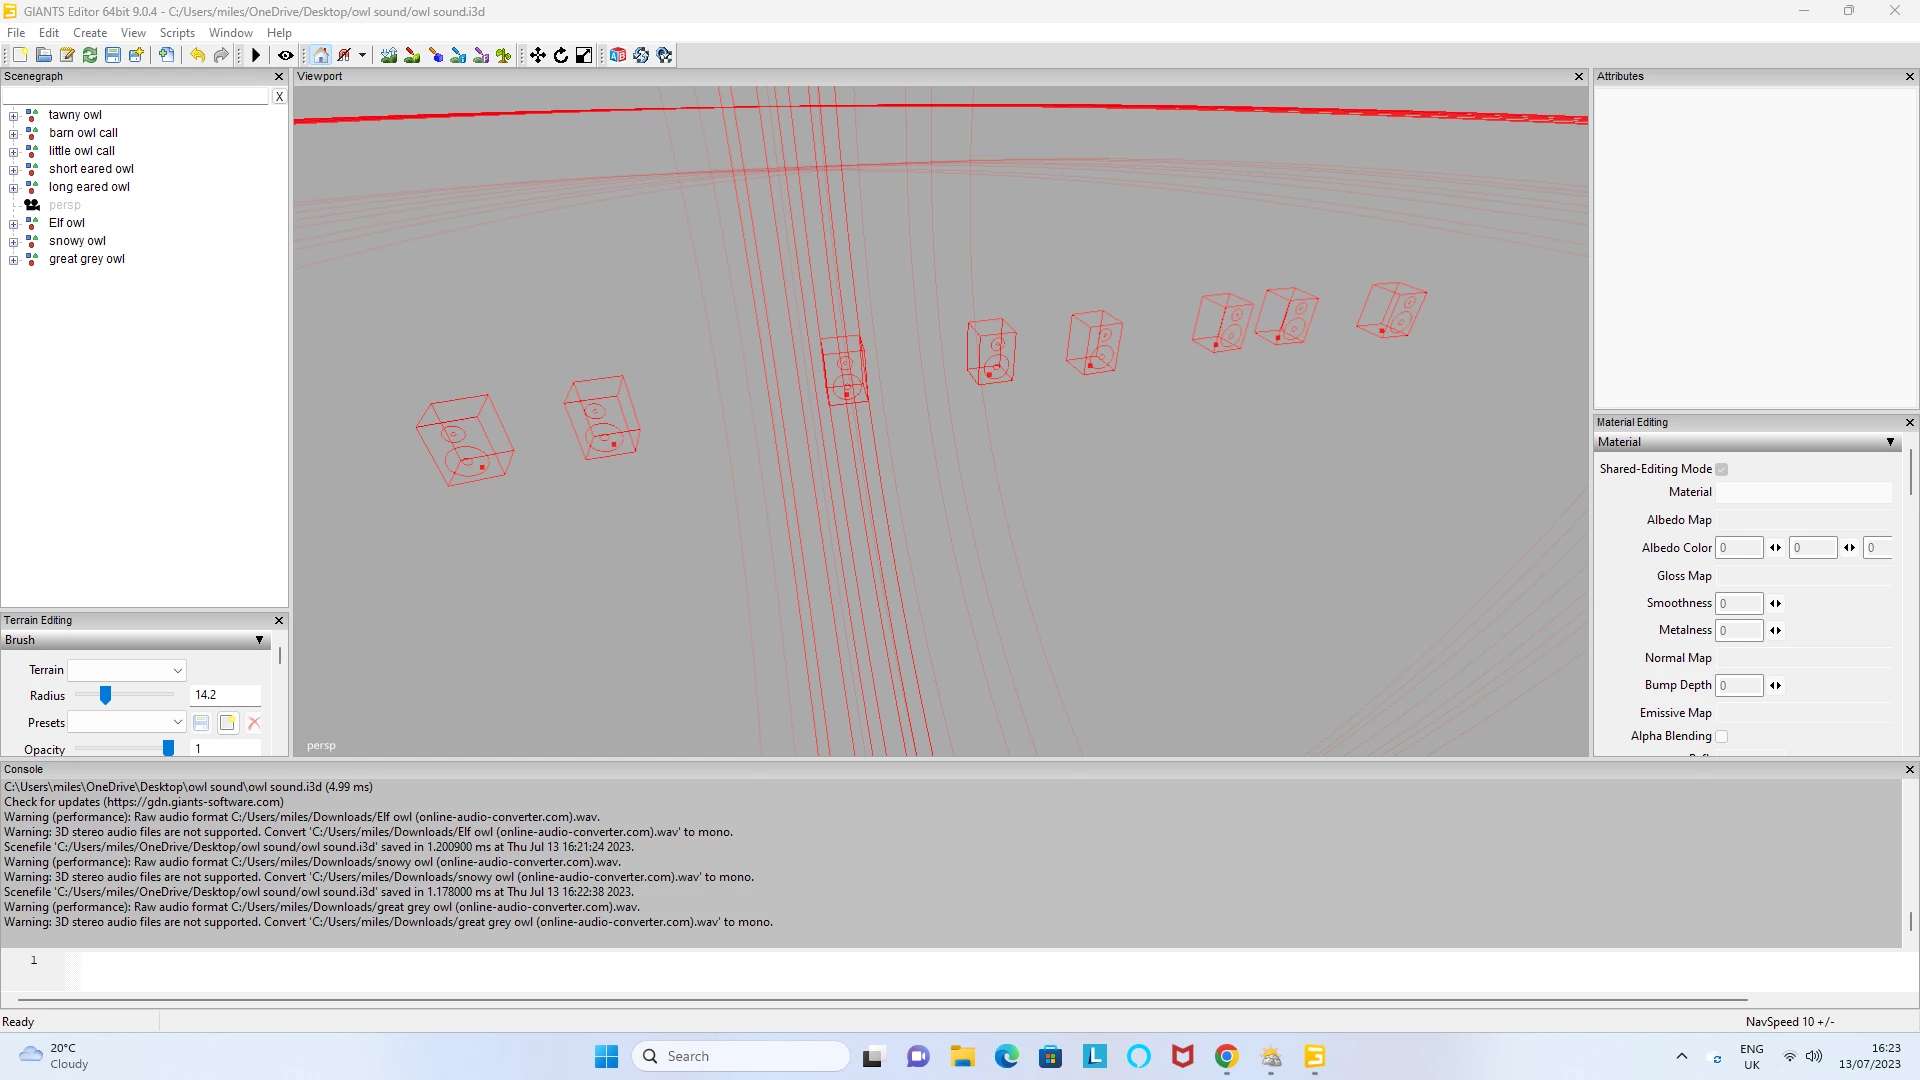This screenshot has width=1920, height=1080.
Task: Select great grey owl in scenegraph
Action: click(x=87, y=259)
